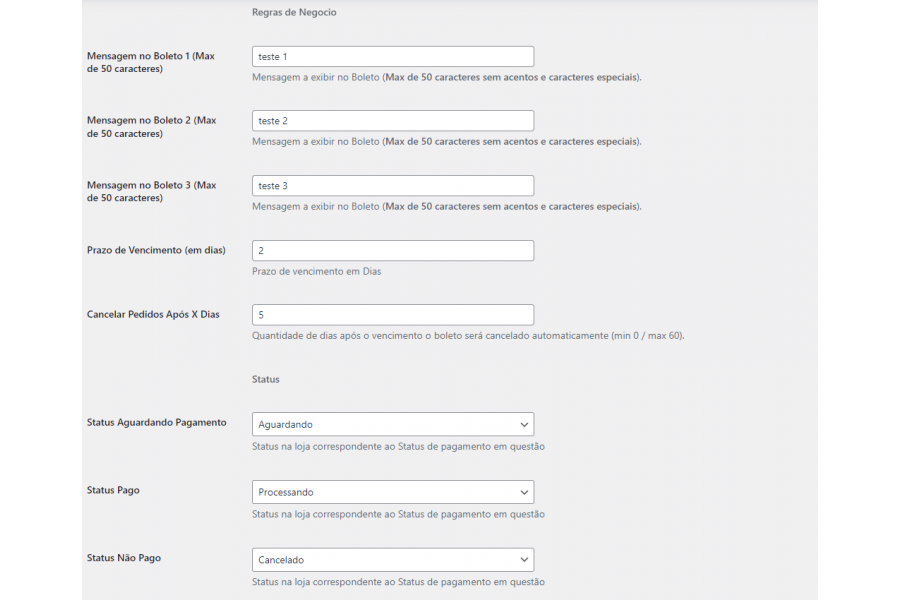Open the Status Pago dropdown

(393, 492)
